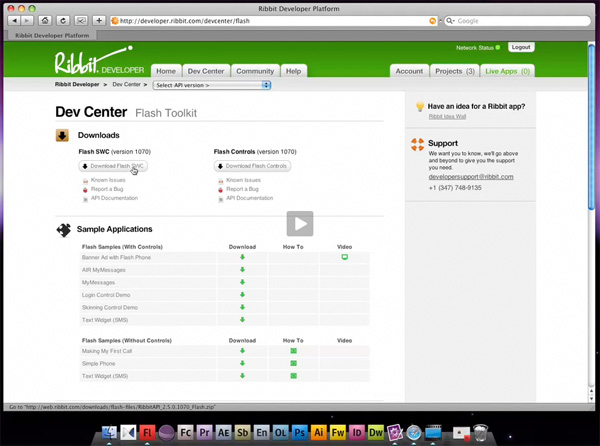This screenshot has width=600, height=446.
Task: Click the Dev Center breadcrumb link
Action: click(126, 84)
